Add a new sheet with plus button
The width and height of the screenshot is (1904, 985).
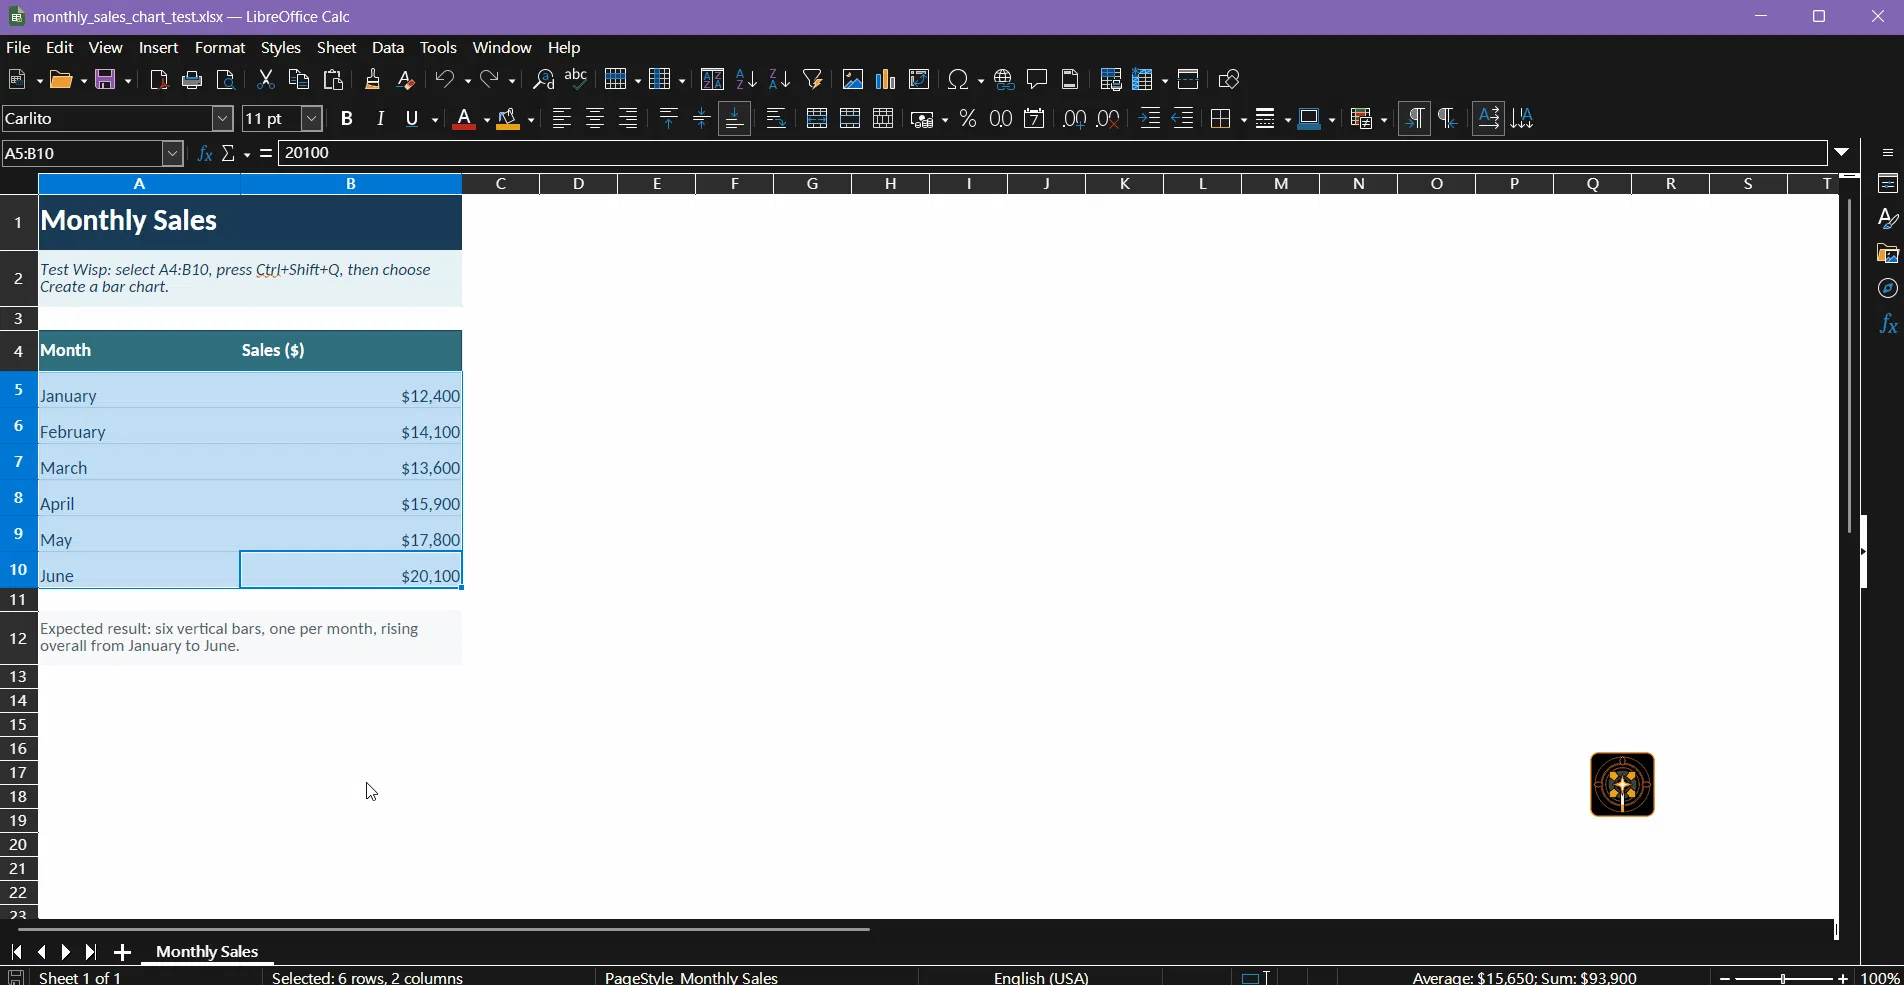(x=122, y=952)
